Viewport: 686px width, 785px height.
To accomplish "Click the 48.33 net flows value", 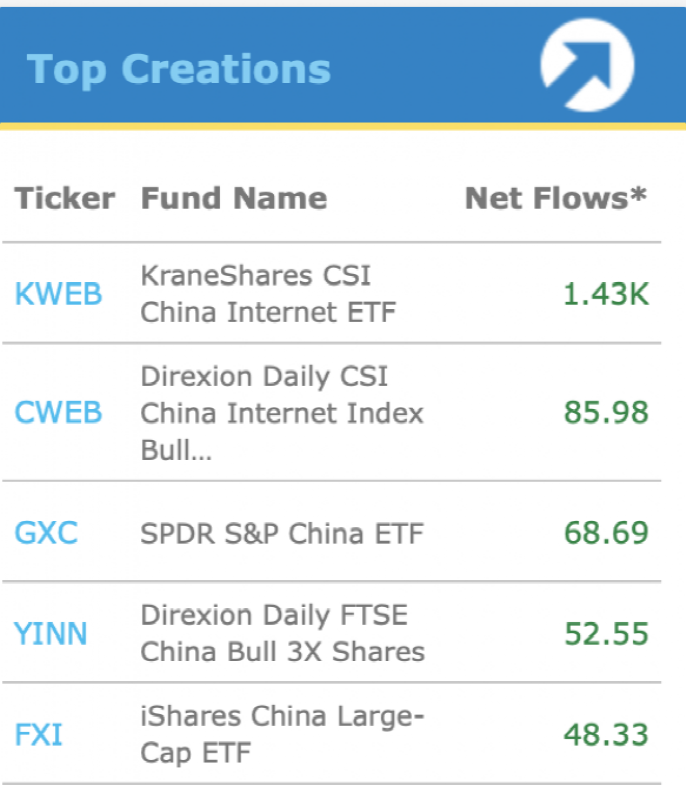I will (x=606, y=735).
